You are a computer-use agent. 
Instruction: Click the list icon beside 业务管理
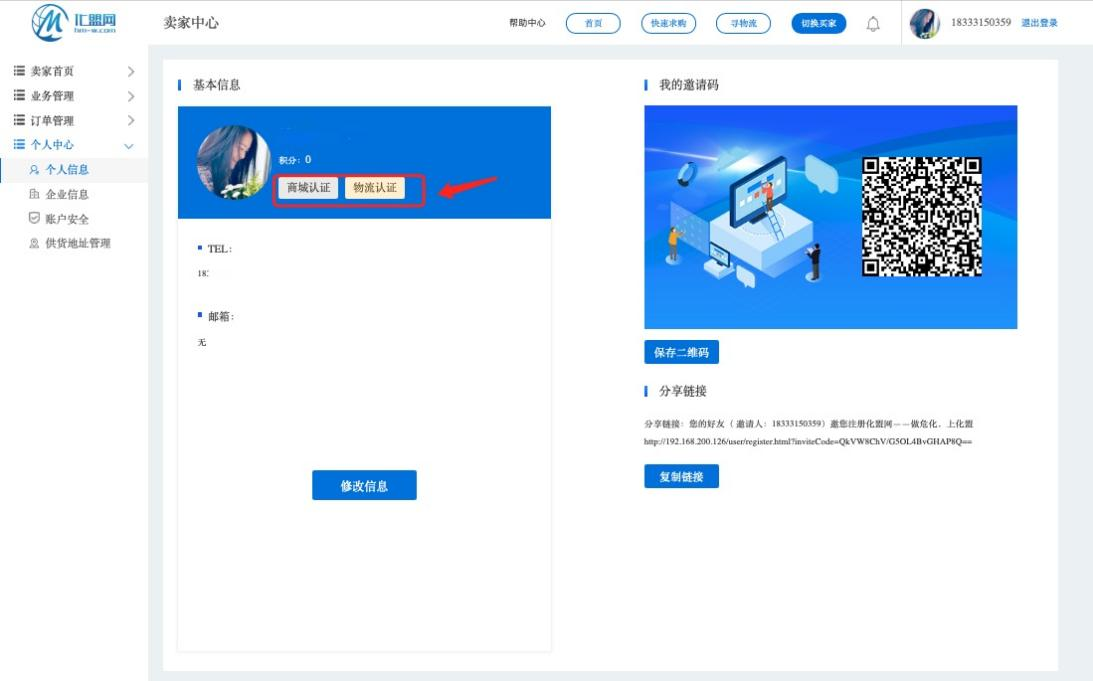click(20, 95)
